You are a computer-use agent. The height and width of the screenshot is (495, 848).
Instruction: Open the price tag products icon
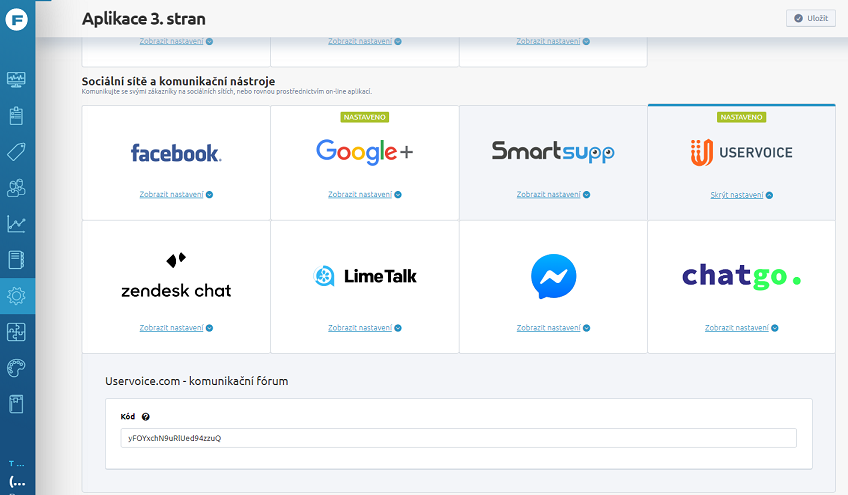pyautogui.click(x=16, y=151)
